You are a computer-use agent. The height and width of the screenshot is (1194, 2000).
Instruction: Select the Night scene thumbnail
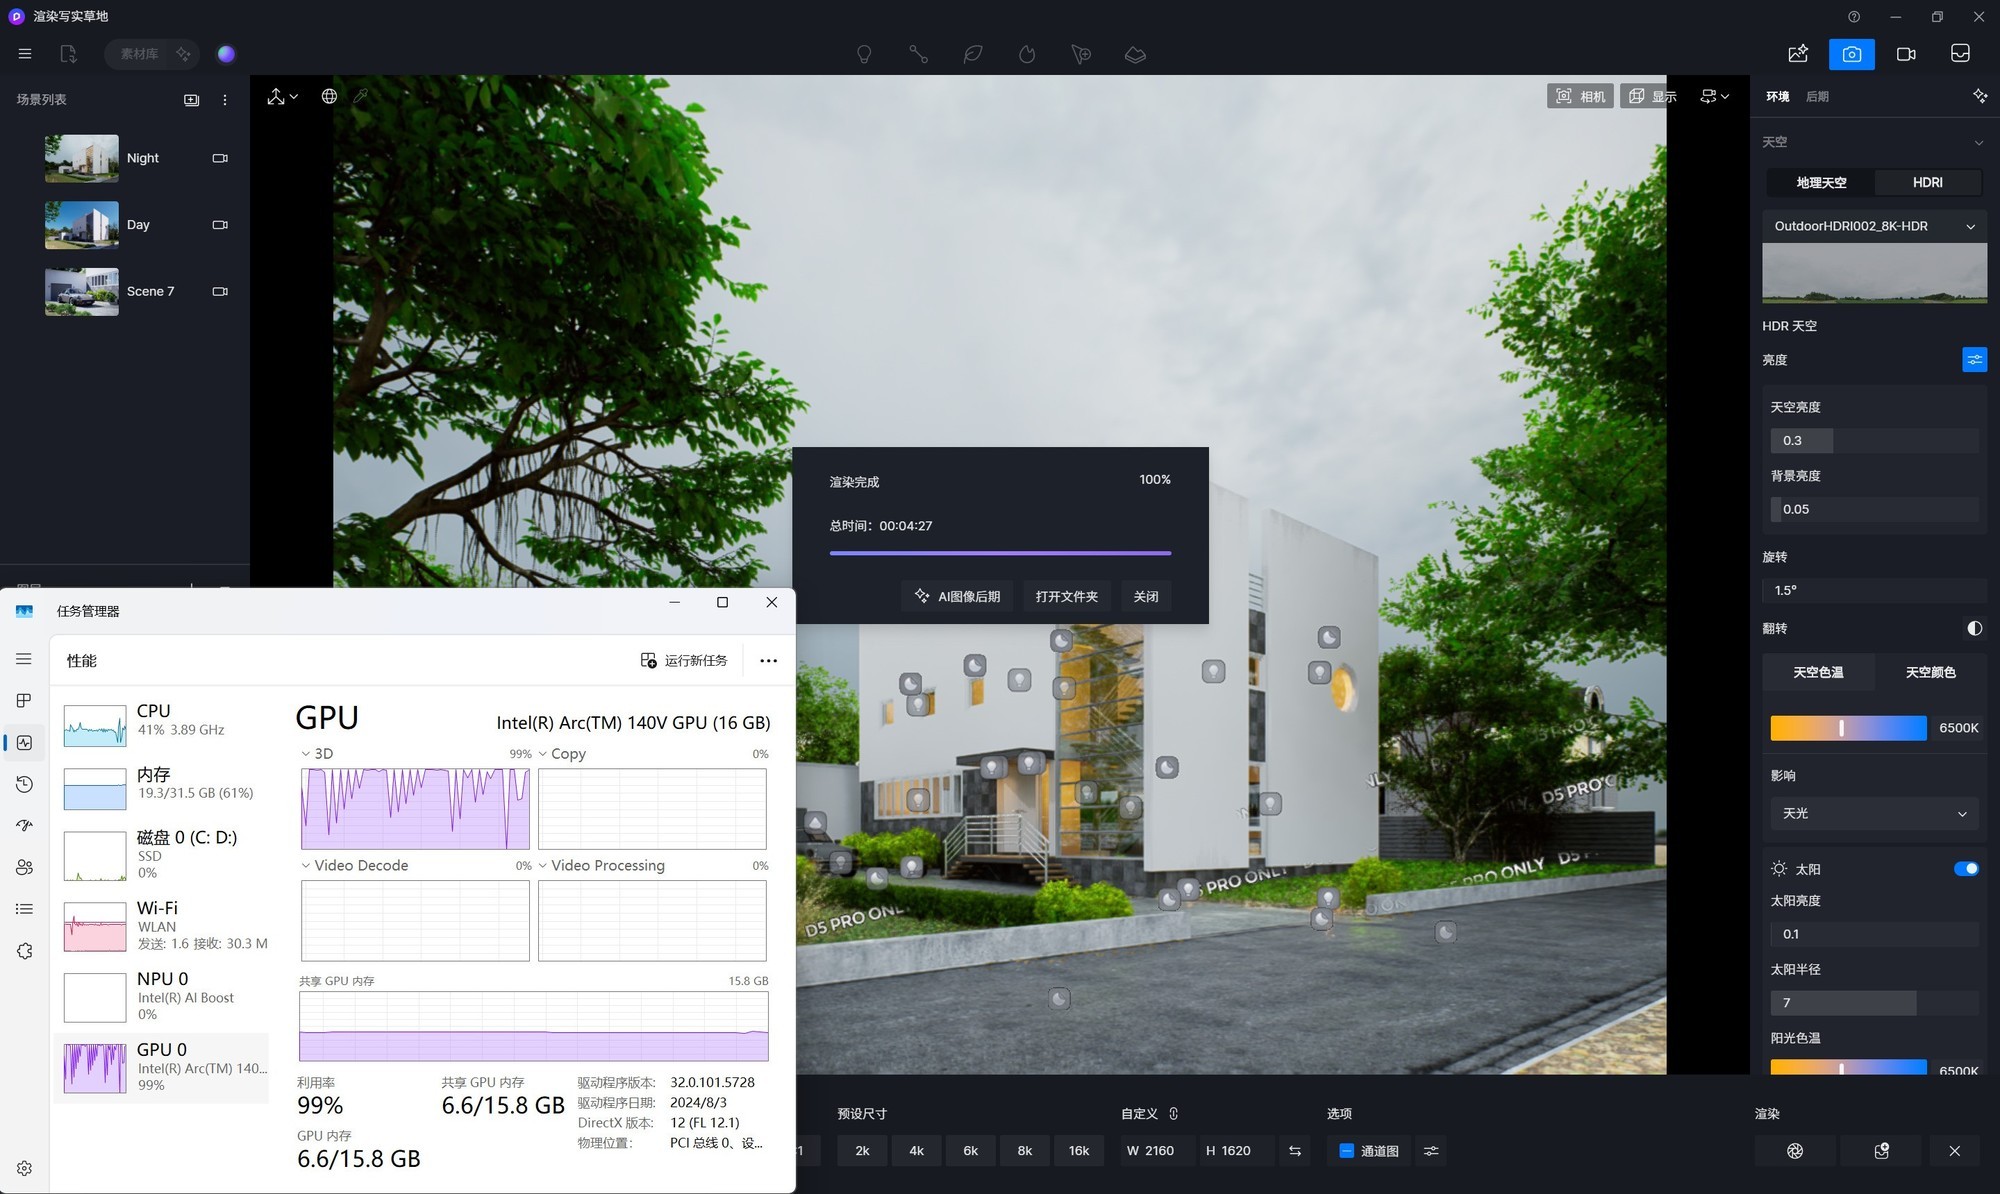81,158
